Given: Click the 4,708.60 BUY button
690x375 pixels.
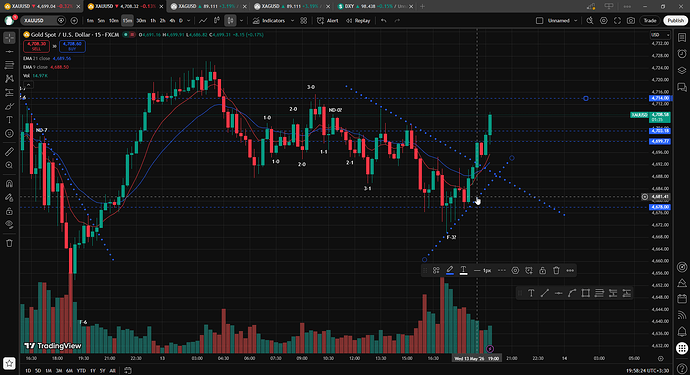Looking at the screenshot, I should pyautogui.click(x=72, y=46).
